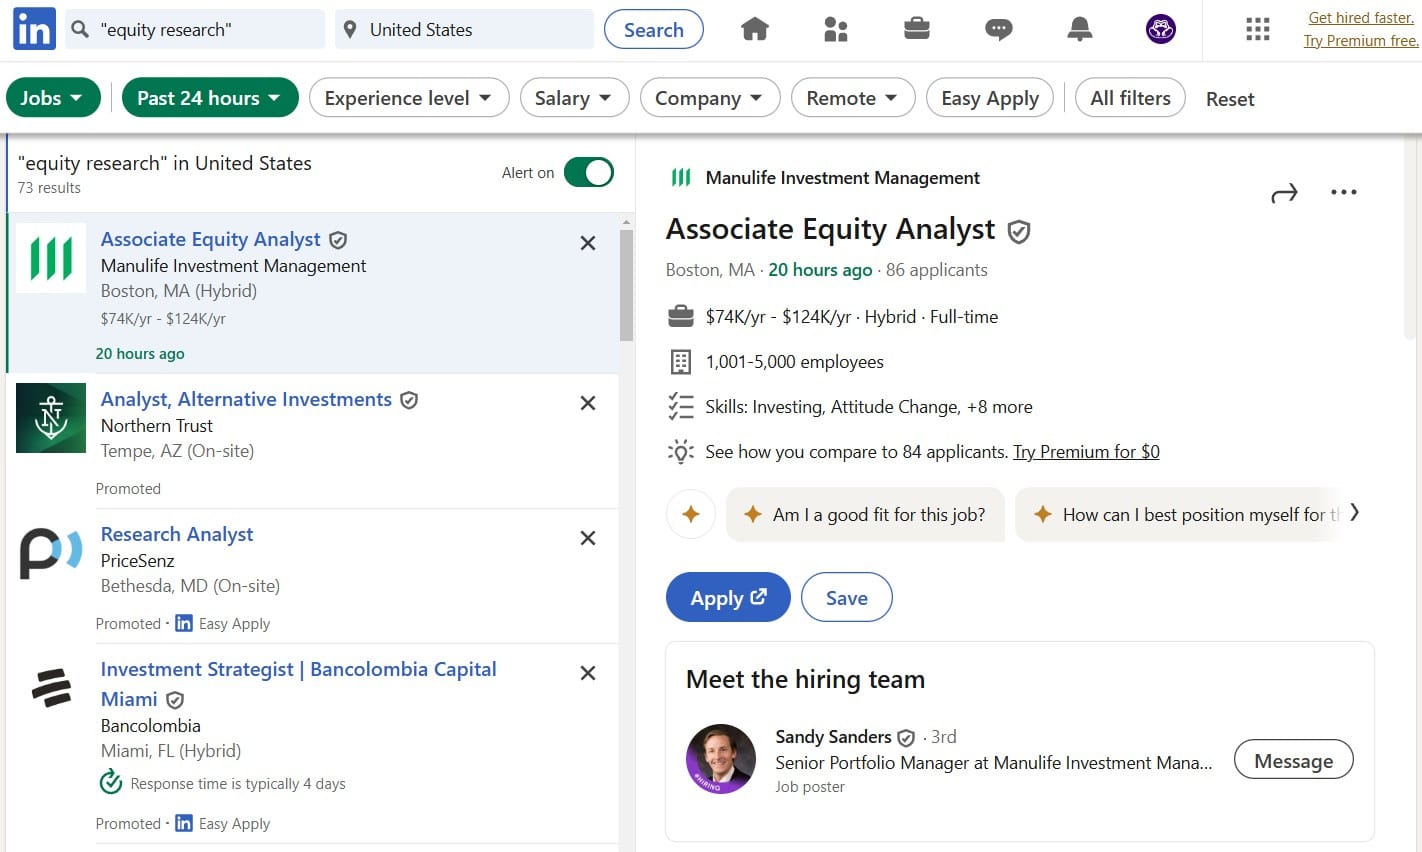Show next AI suggestion chevron
Screen dimensions: 1422x852
tap(1354, 513)
